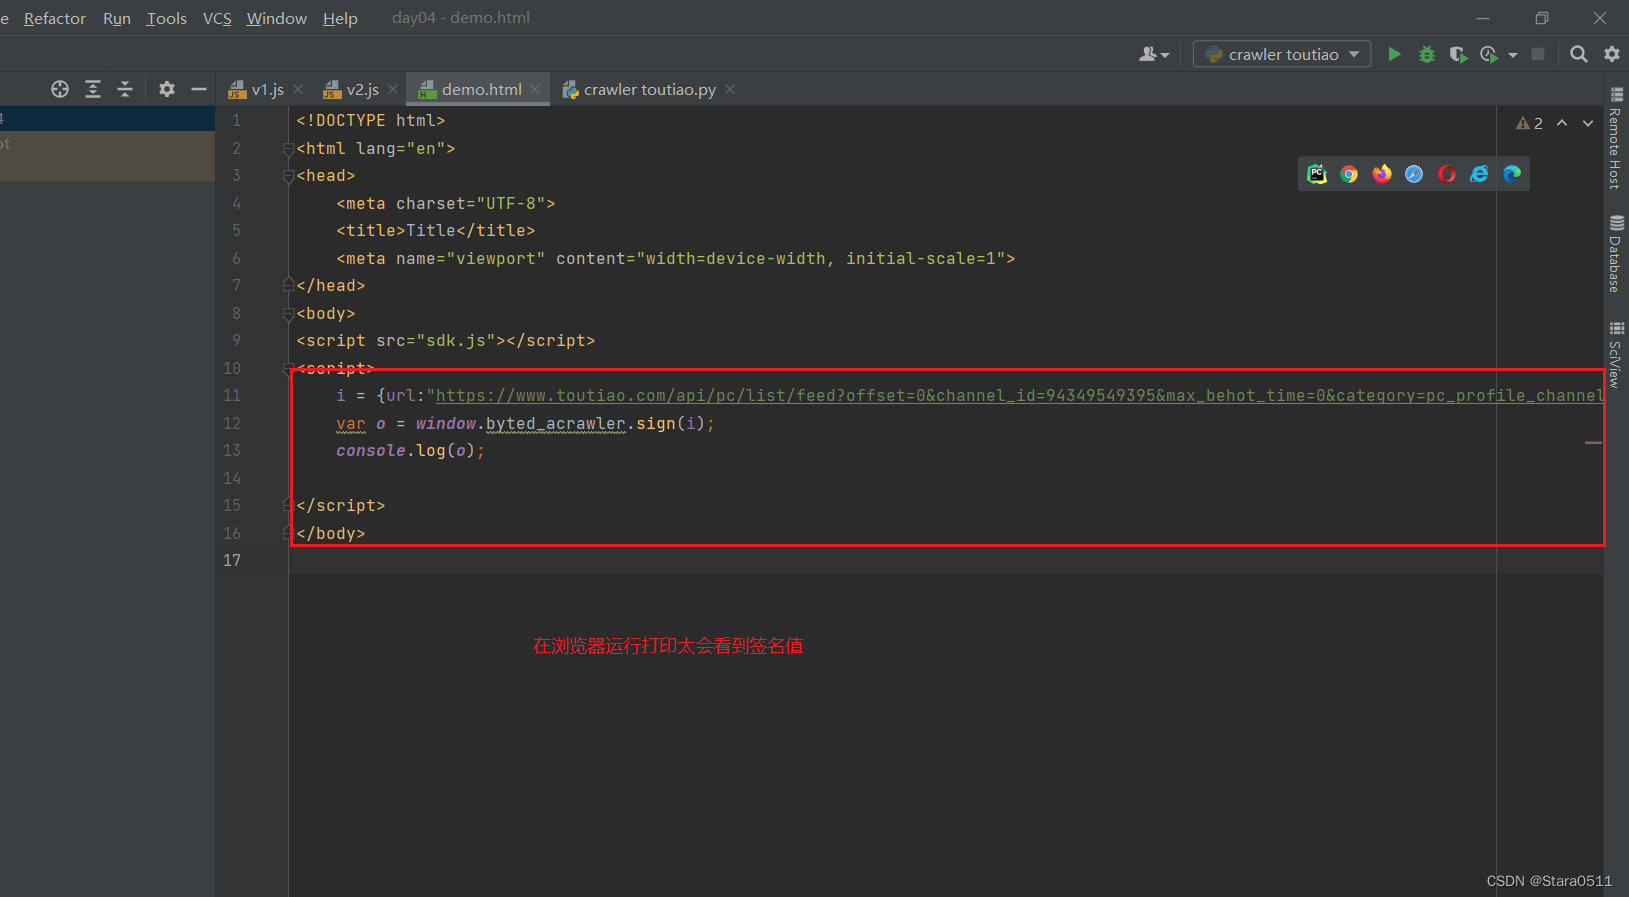Click the byted_acrawler identifier
The width and height of the screenshot is (1629, 897).
556,424
